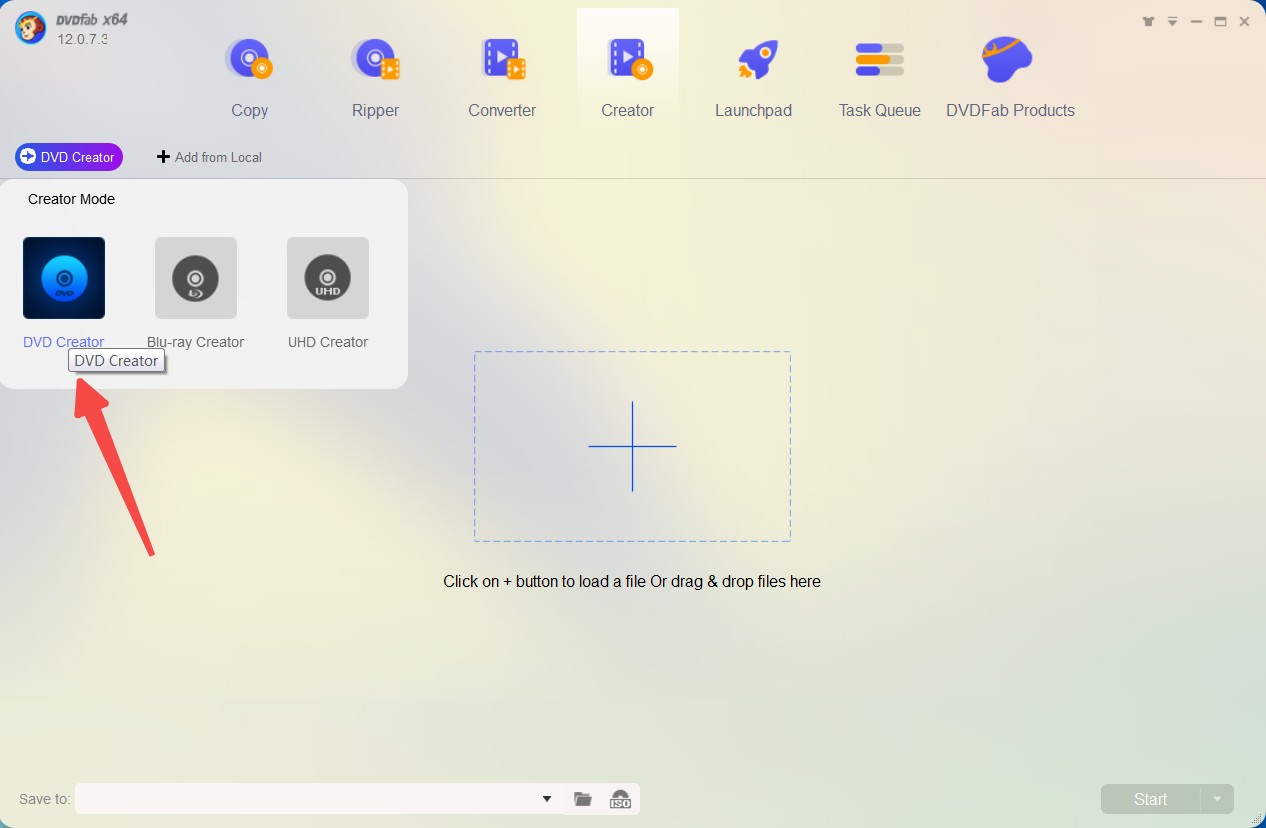This screenshot has width=1266, height=828.
Task: Open the skin theme shirt icon
Action: pyautogui.click(x=1147, y=21)
